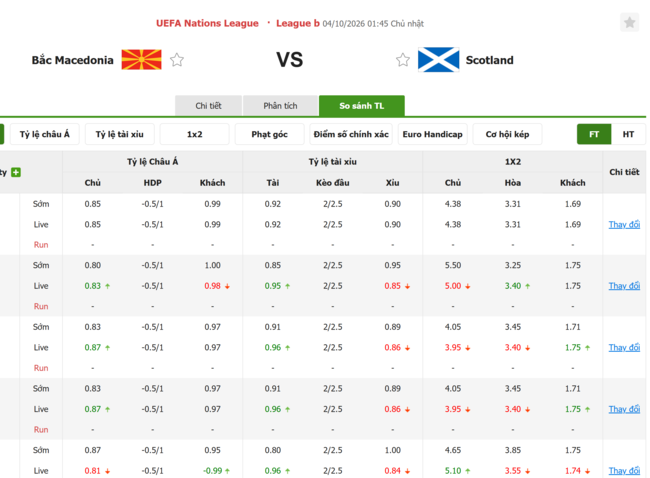Click the Hòa column header

coord(513,183)
